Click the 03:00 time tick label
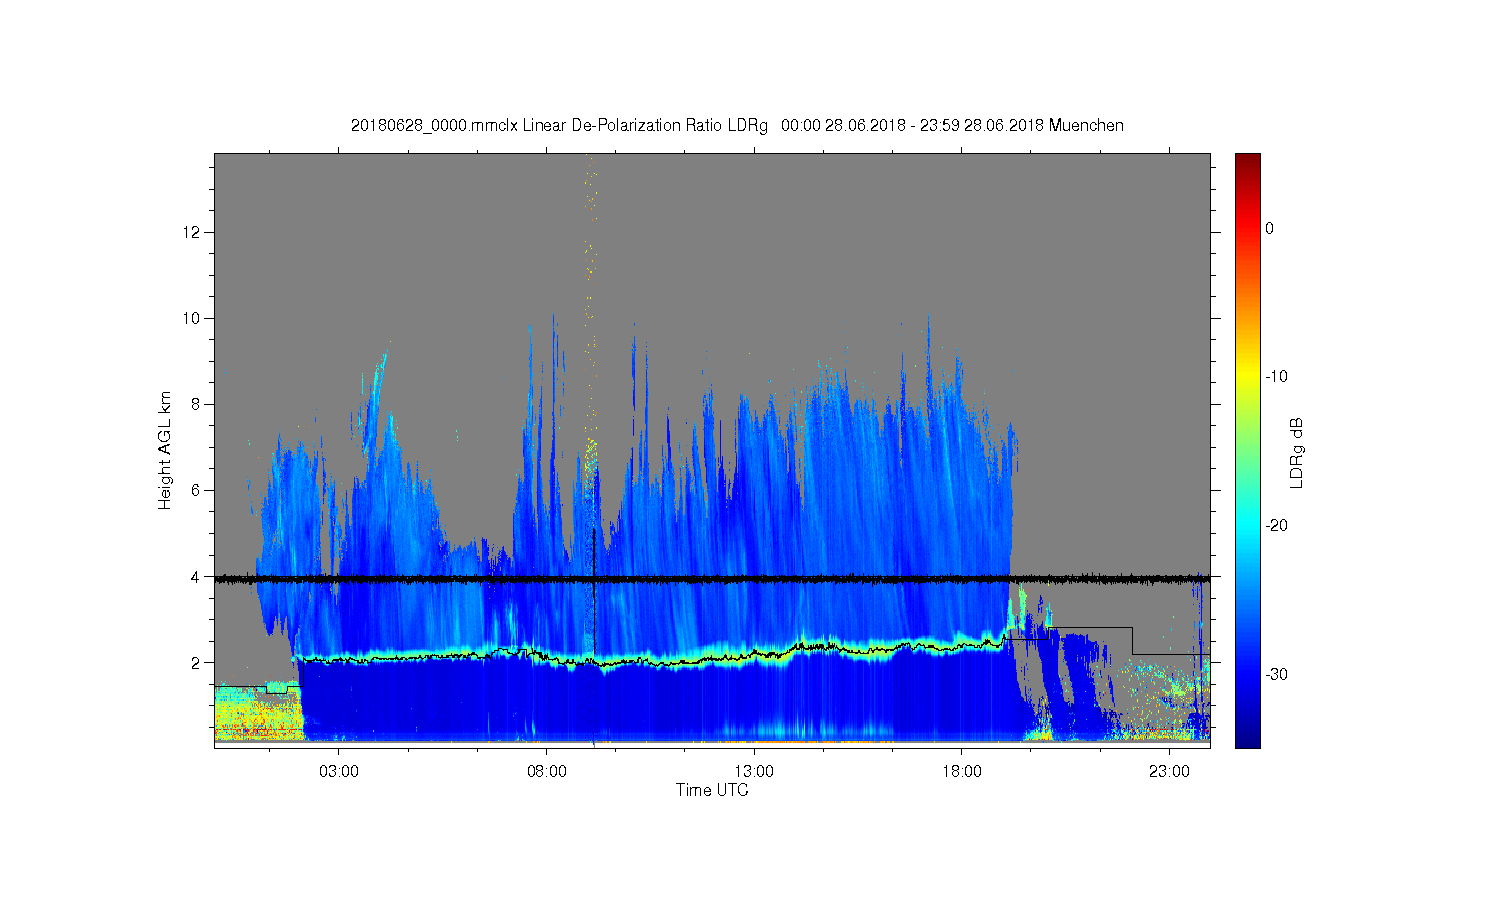Viewport: 1500px width, 900px height. click(339, 772)
